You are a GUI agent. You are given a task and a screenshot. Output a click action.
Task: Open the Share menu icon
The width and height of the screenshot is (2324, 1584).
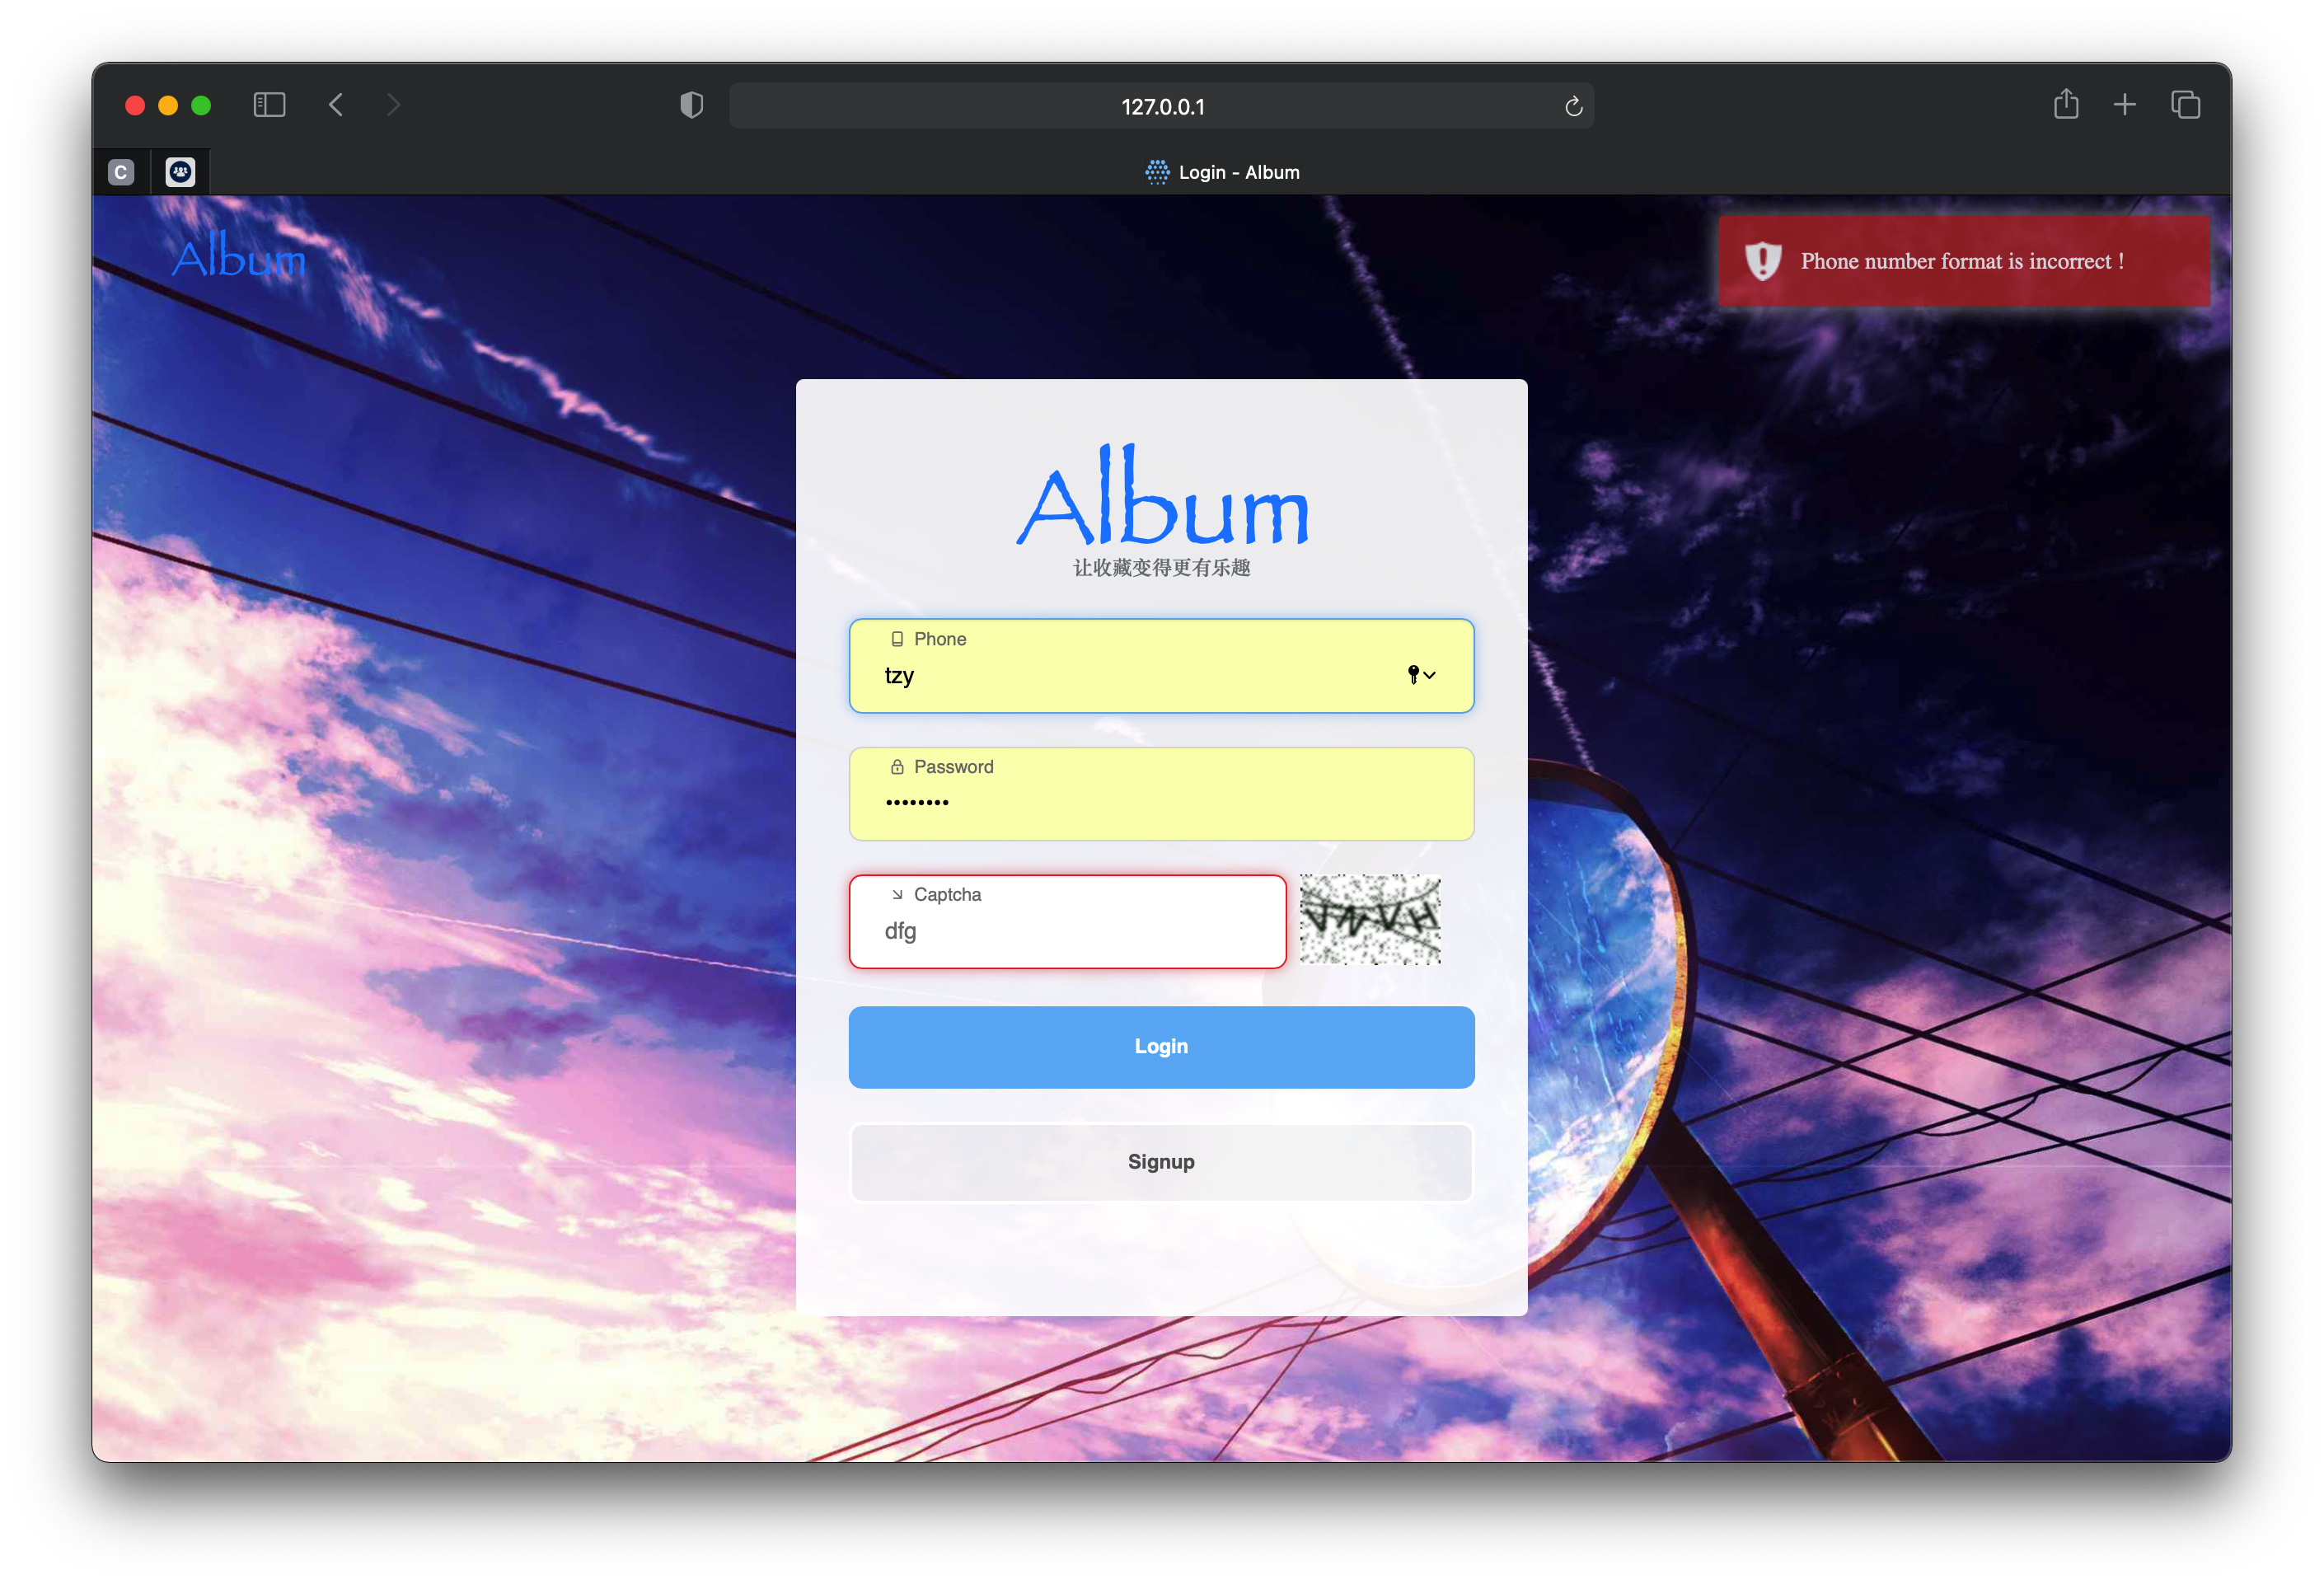tap(2066, 104)
